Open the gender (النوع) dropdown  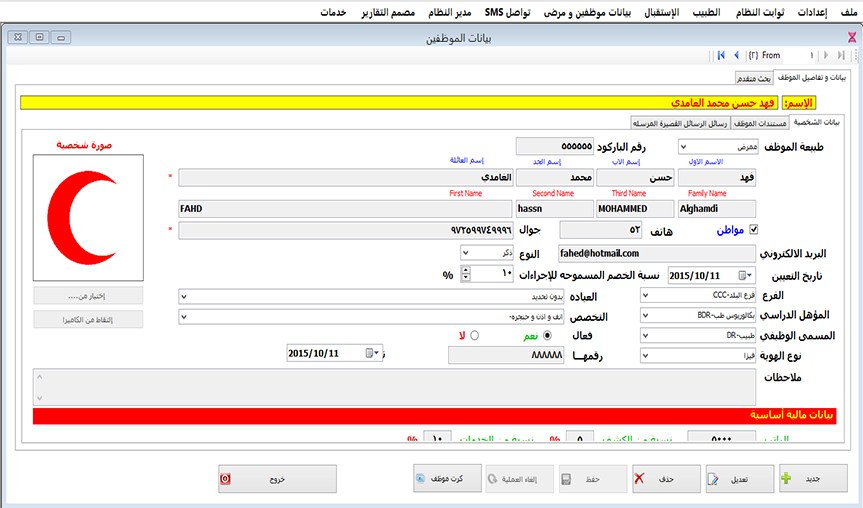[465, 254]
